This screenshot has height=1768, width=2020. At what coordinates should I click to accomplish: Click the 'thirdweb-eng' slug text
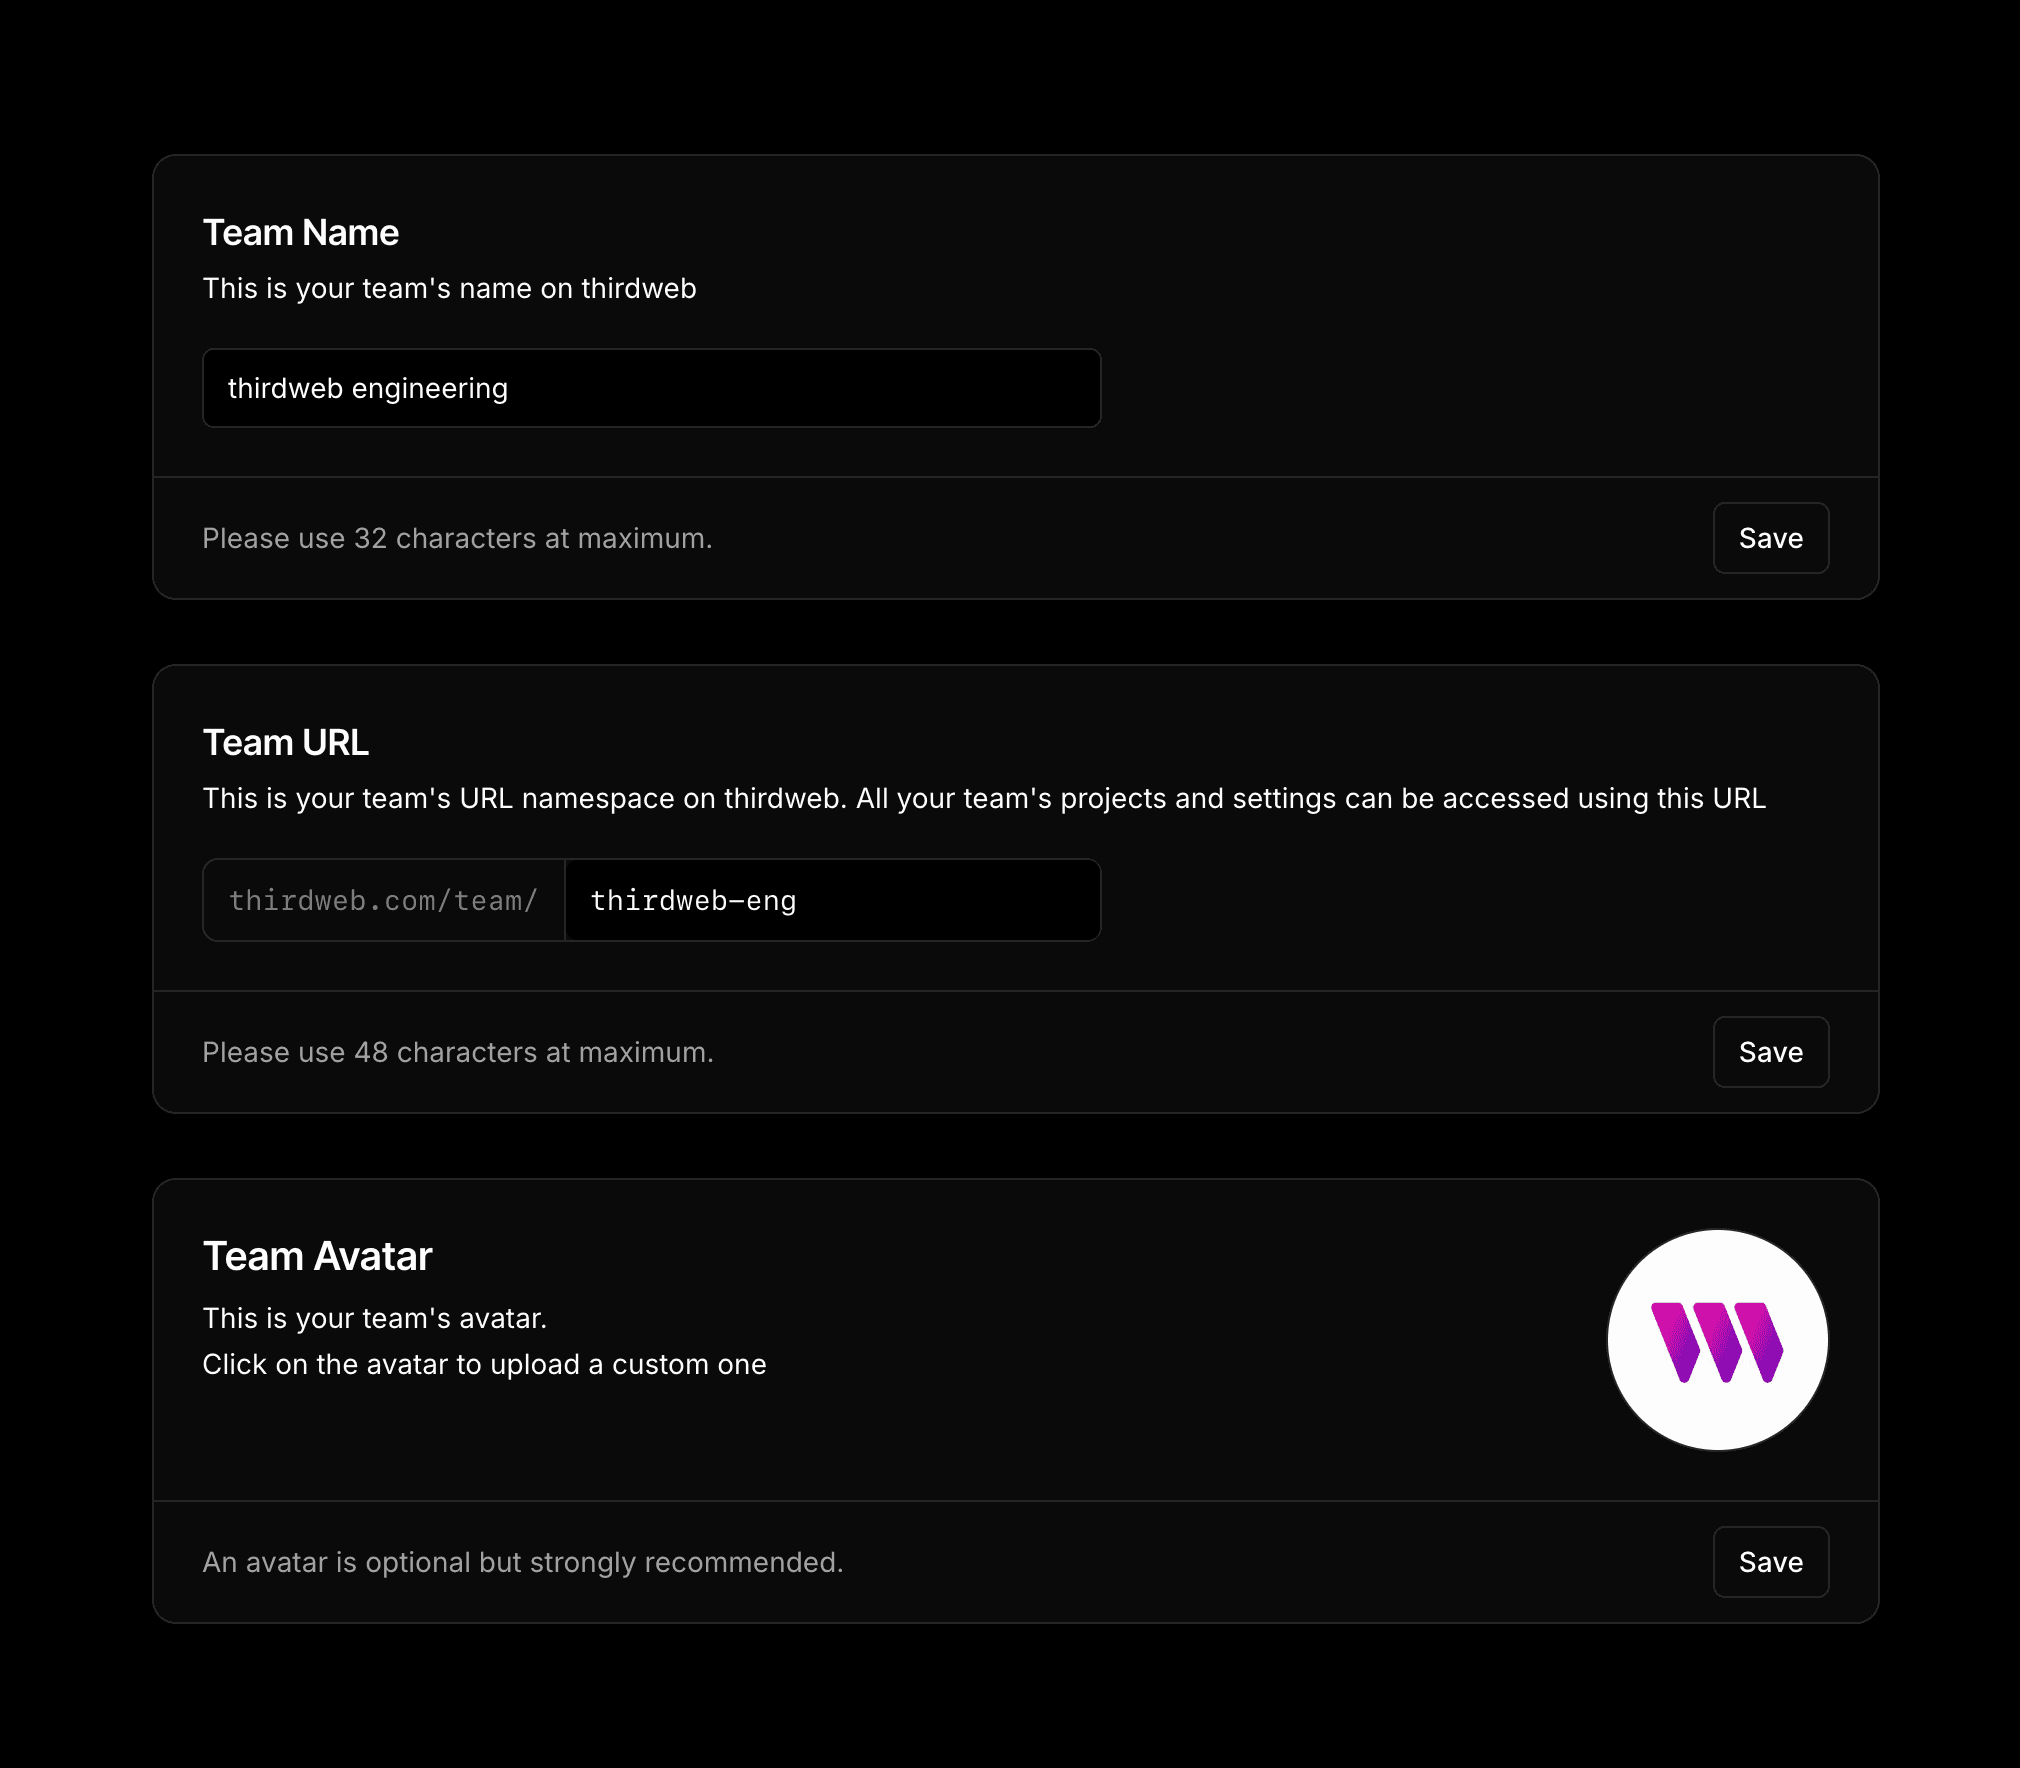[x=693, y=901]
